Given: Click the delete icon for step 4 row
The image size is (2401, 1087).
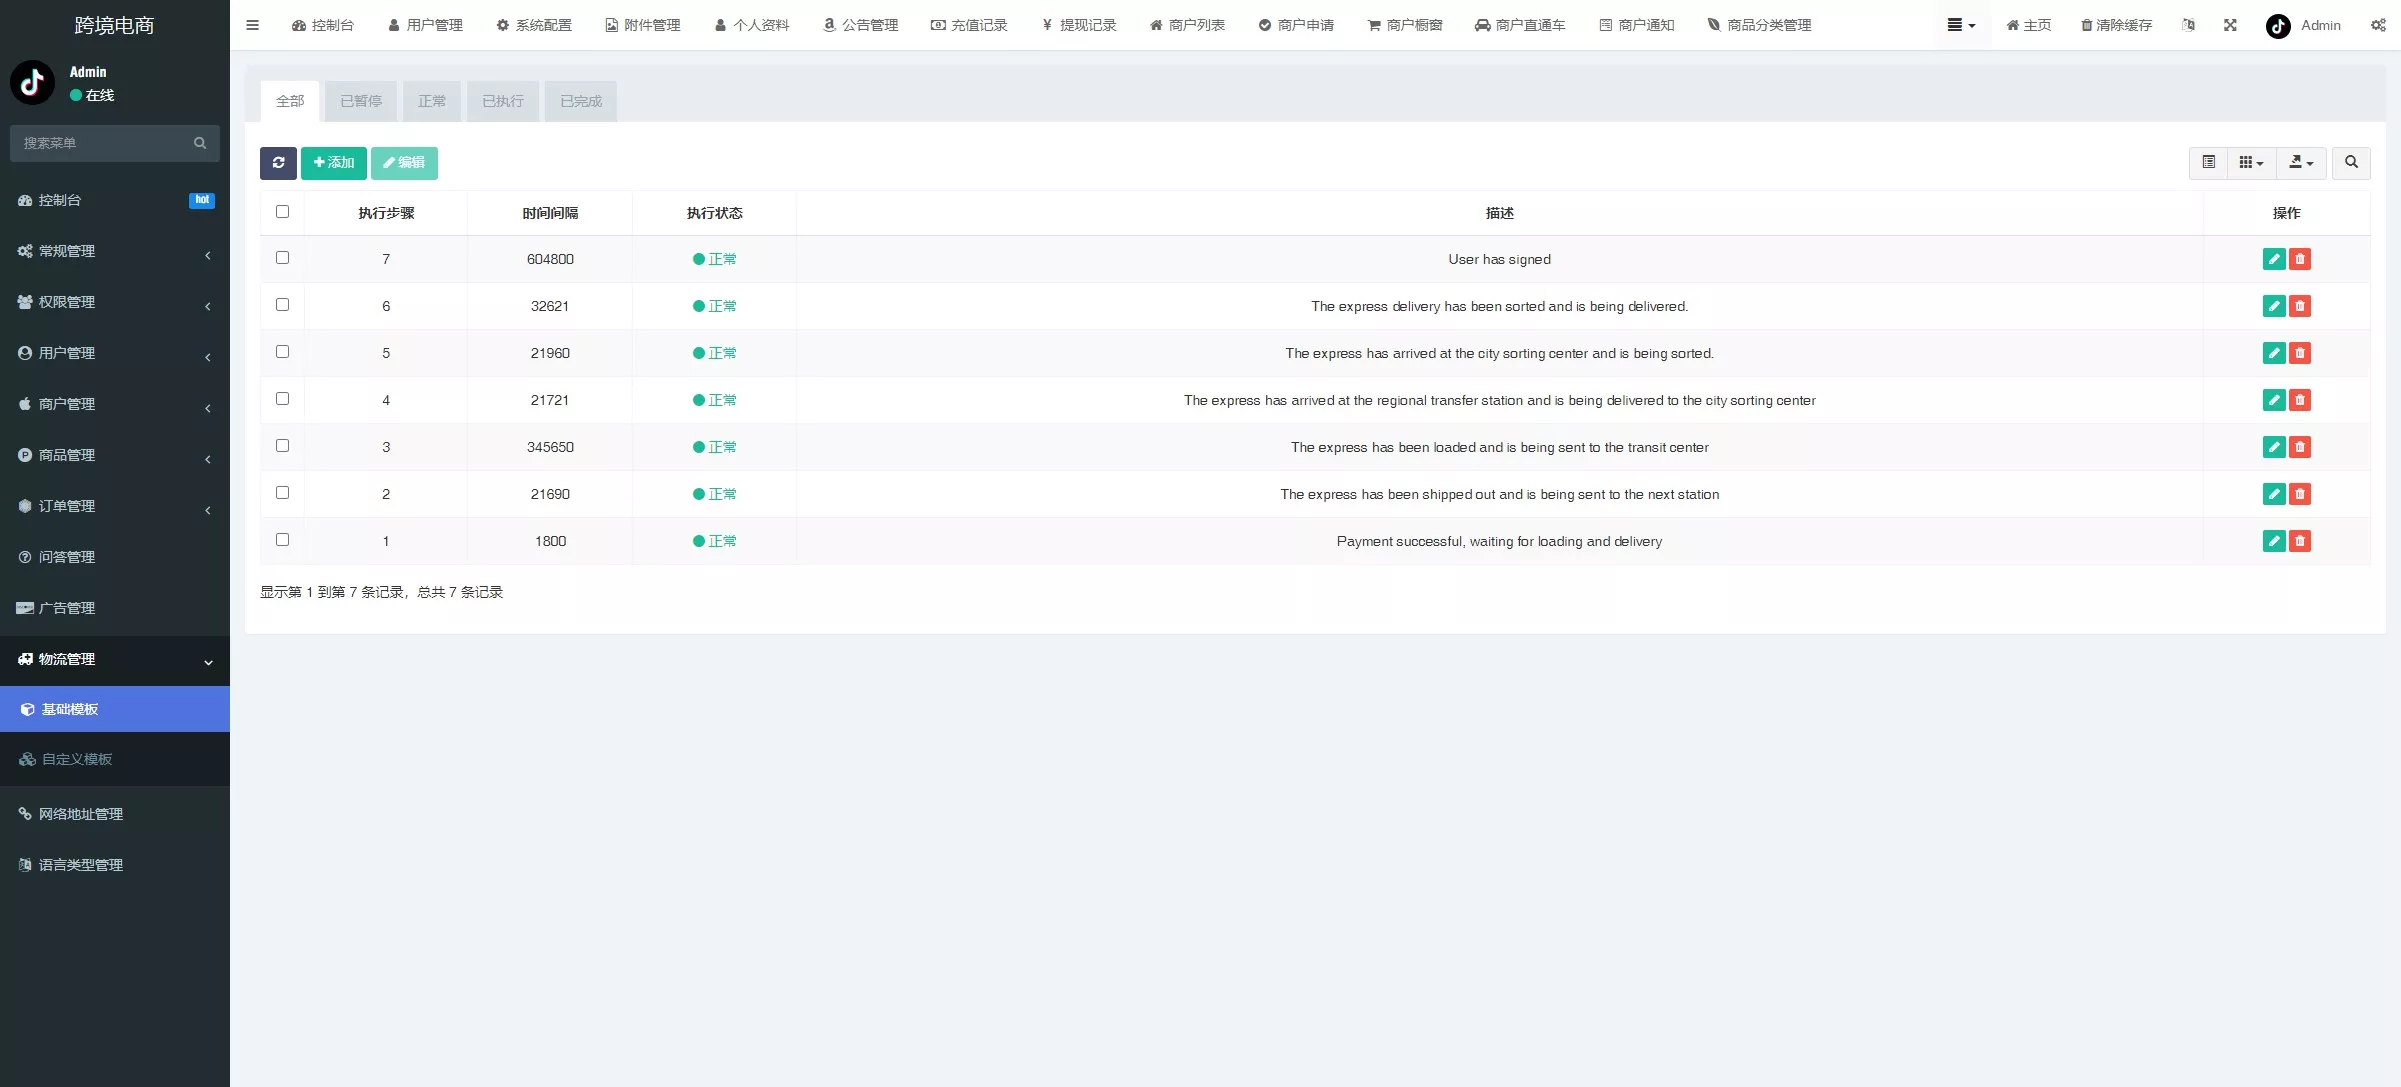Looking at the screenshot, I should click(x=2300, y=400).
